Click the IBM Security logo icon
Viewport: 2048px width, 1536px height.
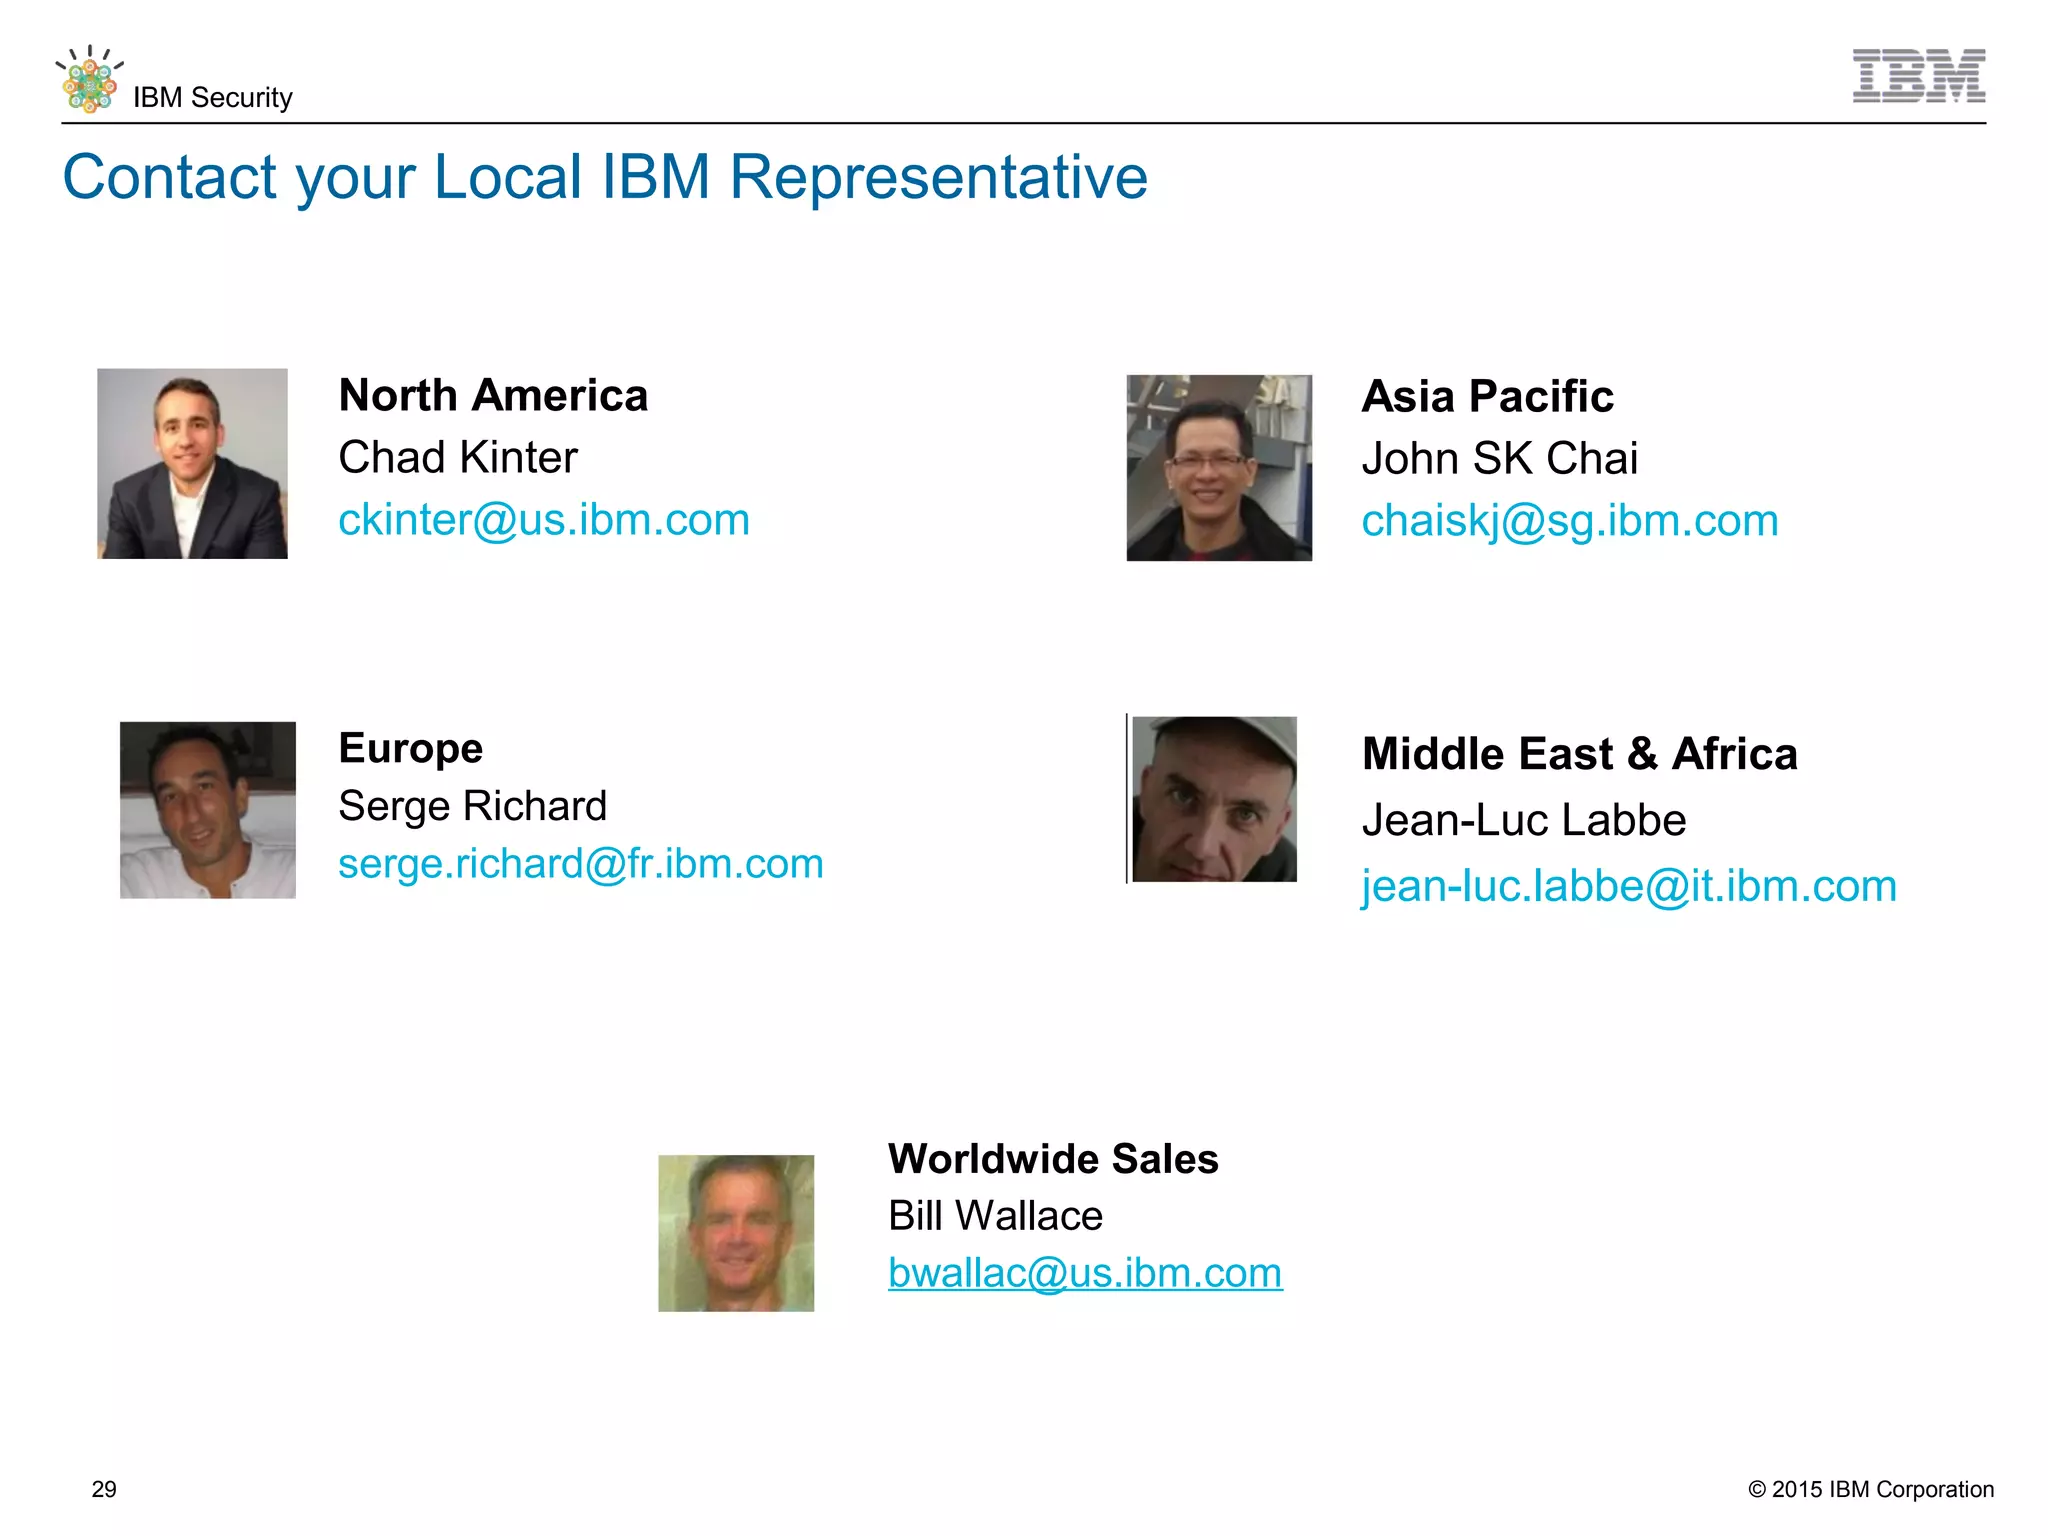pyautogui.click(x=90, y=78)
